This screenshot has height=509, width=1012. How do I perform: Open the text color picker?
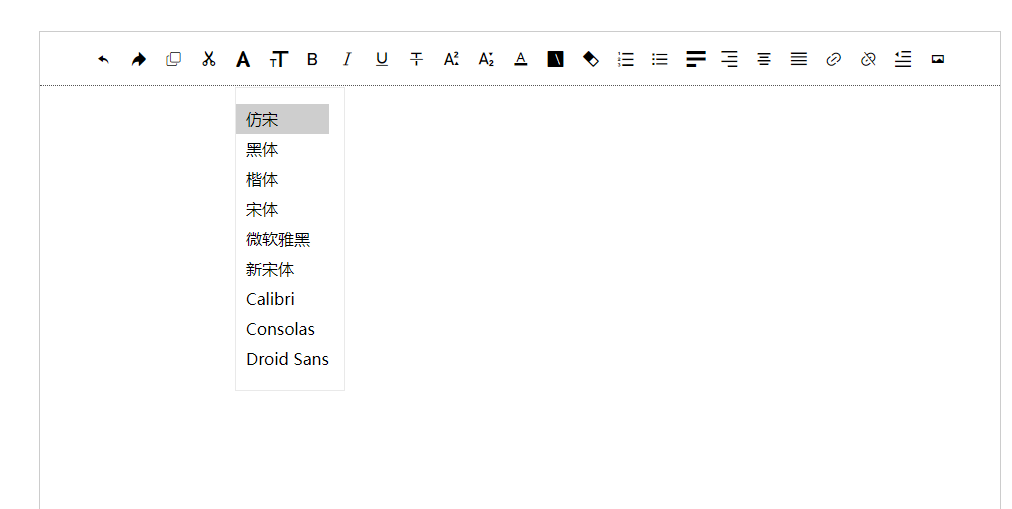point(521,59)
